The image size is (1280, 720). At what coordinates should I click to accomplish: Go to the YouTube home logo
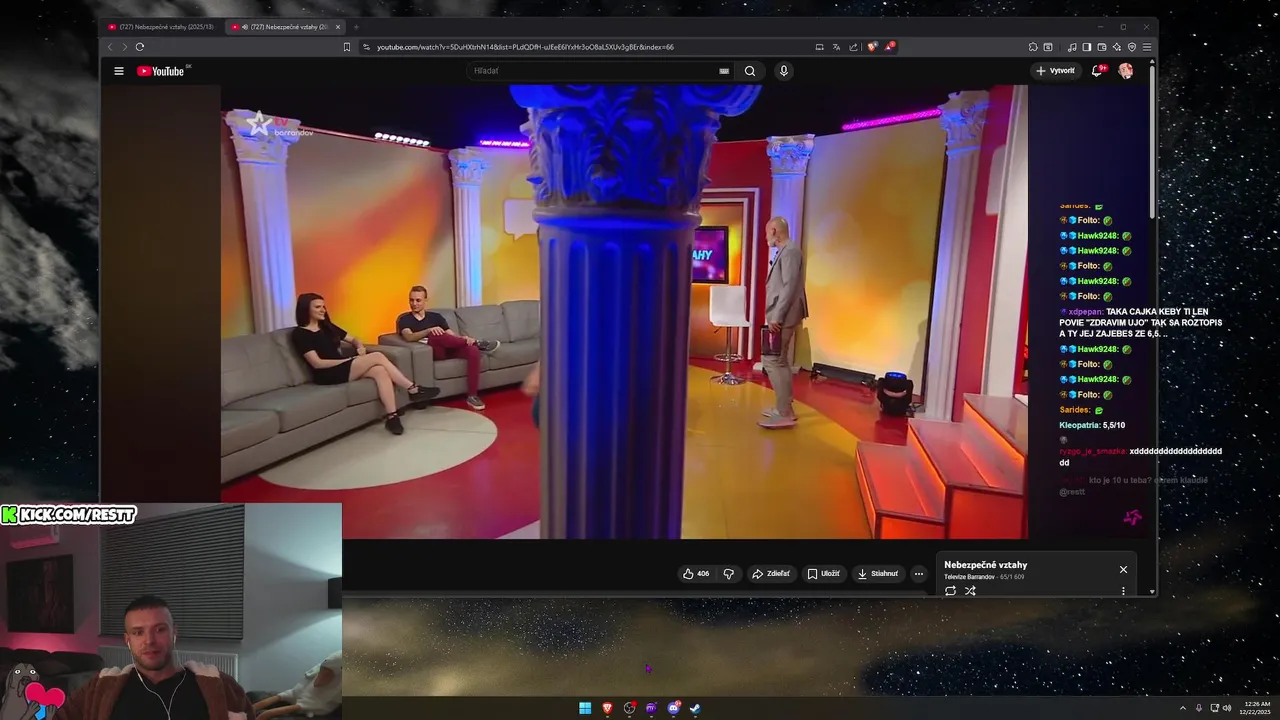[x=160, y=71]
